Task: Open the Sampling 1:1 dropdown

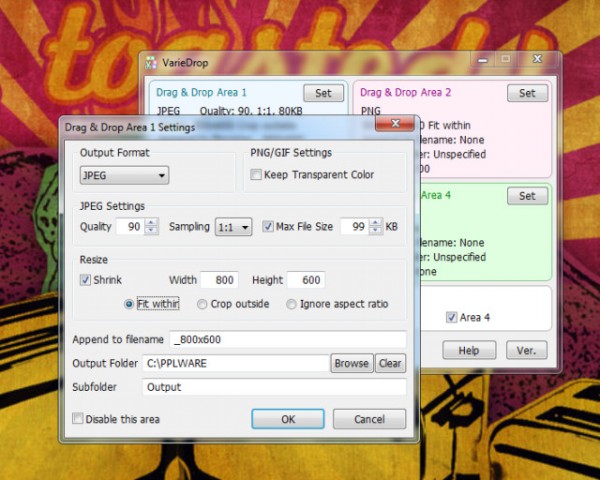Action: click(233, 227)
